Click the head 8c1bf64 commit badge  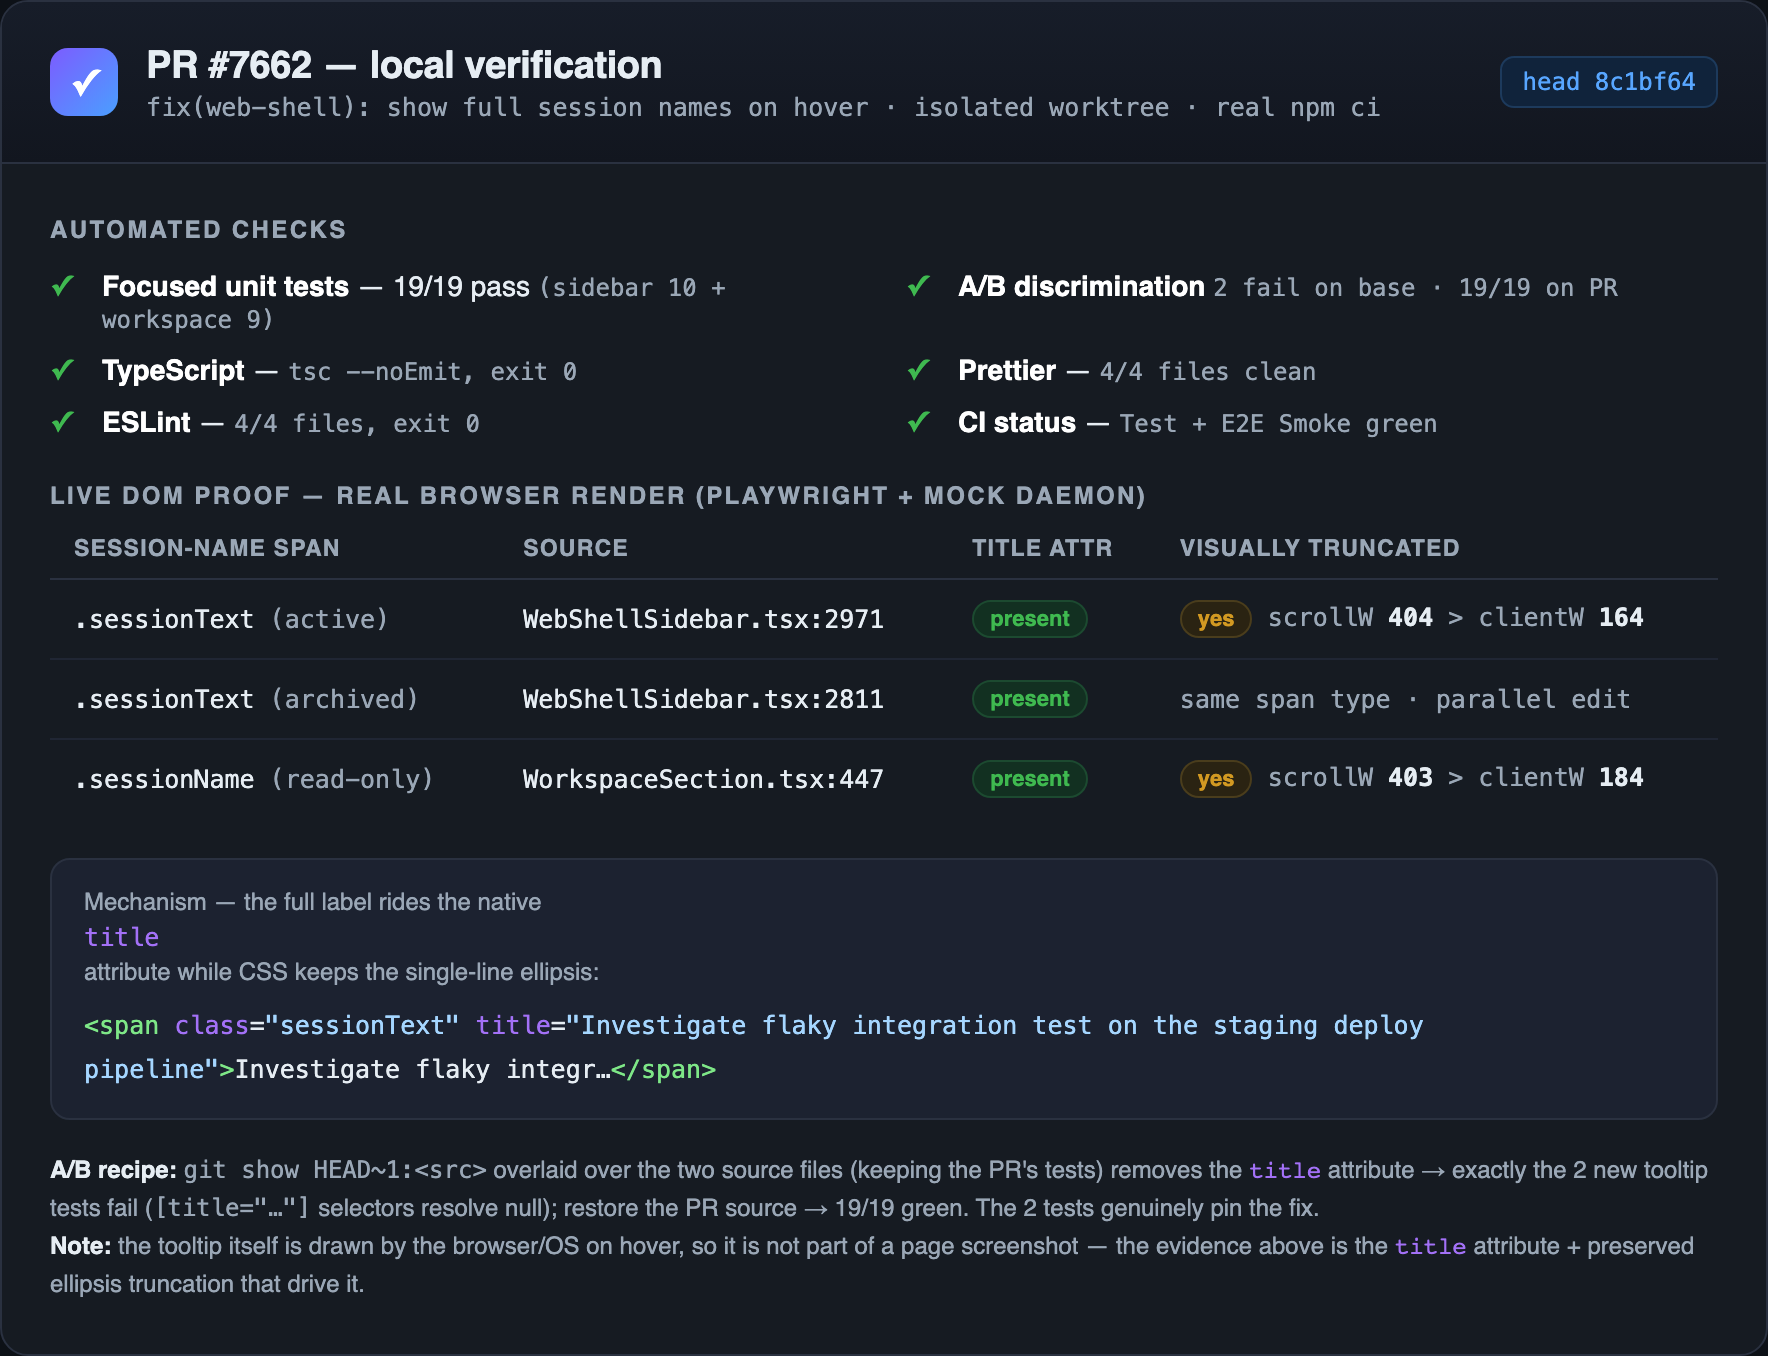point(1608,82)
